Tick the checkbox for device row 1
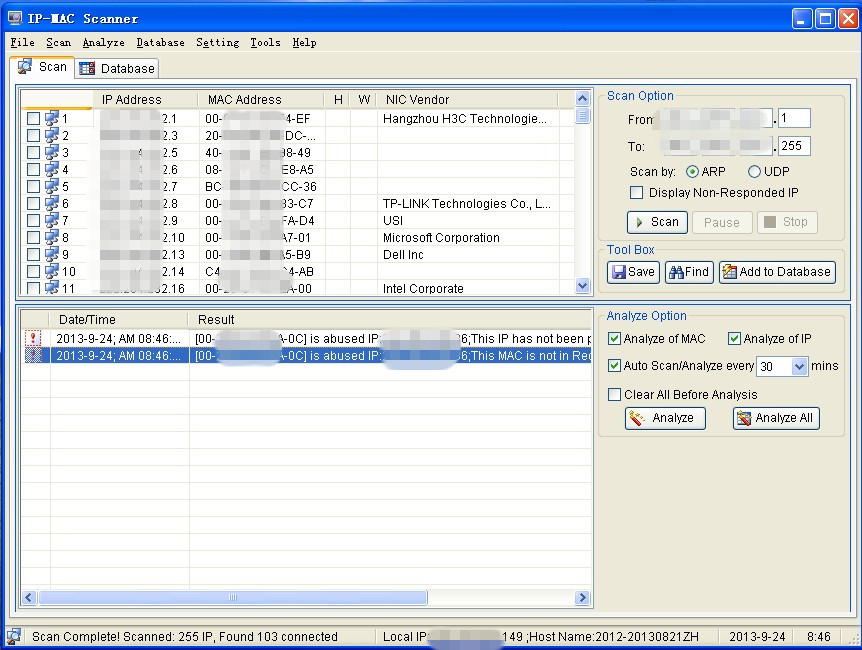 [x=33, y=118]
